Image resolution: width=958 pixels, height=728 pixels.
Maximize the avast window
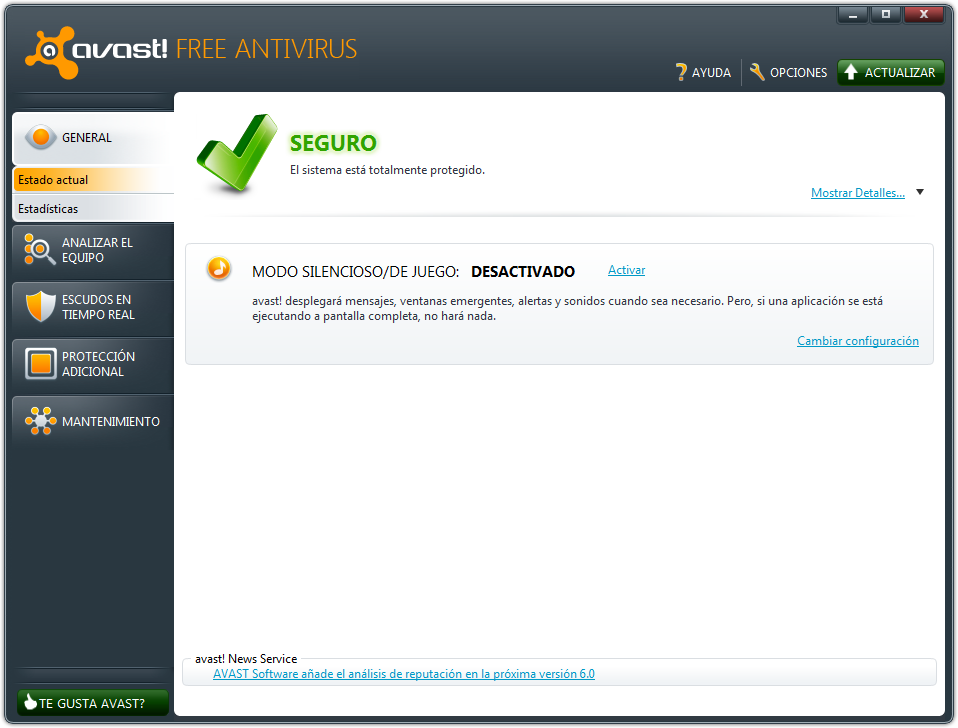click(x=886, y=14)
